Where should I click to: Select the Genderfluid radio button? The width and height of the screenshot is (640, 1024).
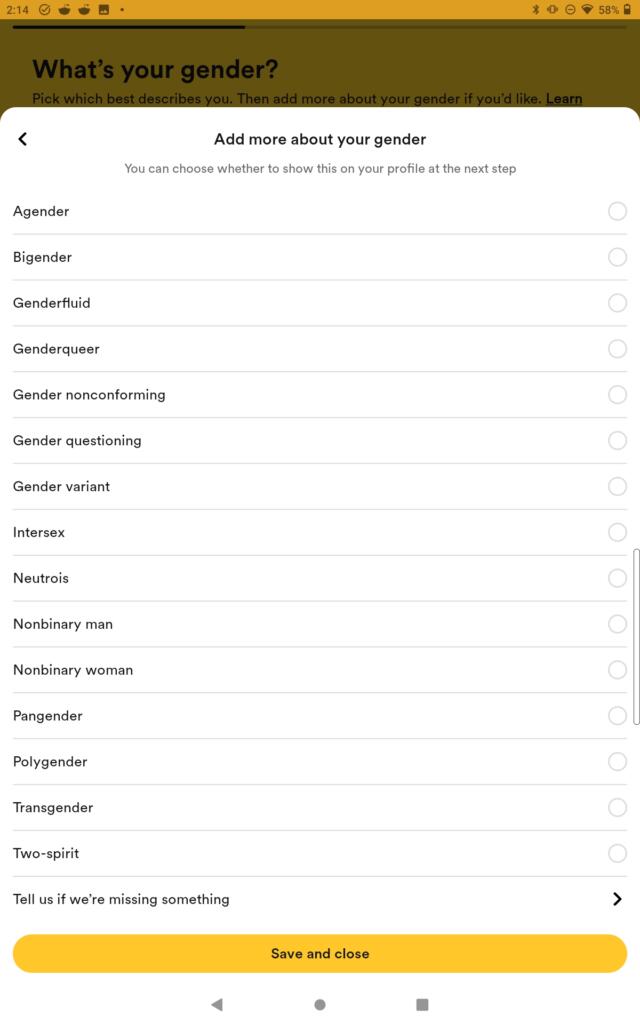(x=617, y=303)
